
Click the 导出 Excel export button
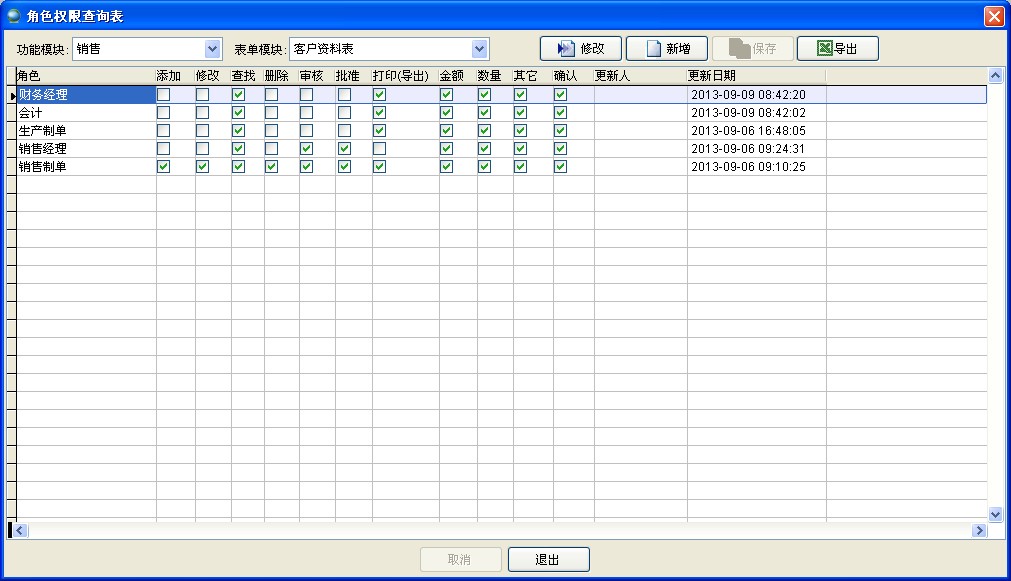pyautogui.click(x=837, y=49)
